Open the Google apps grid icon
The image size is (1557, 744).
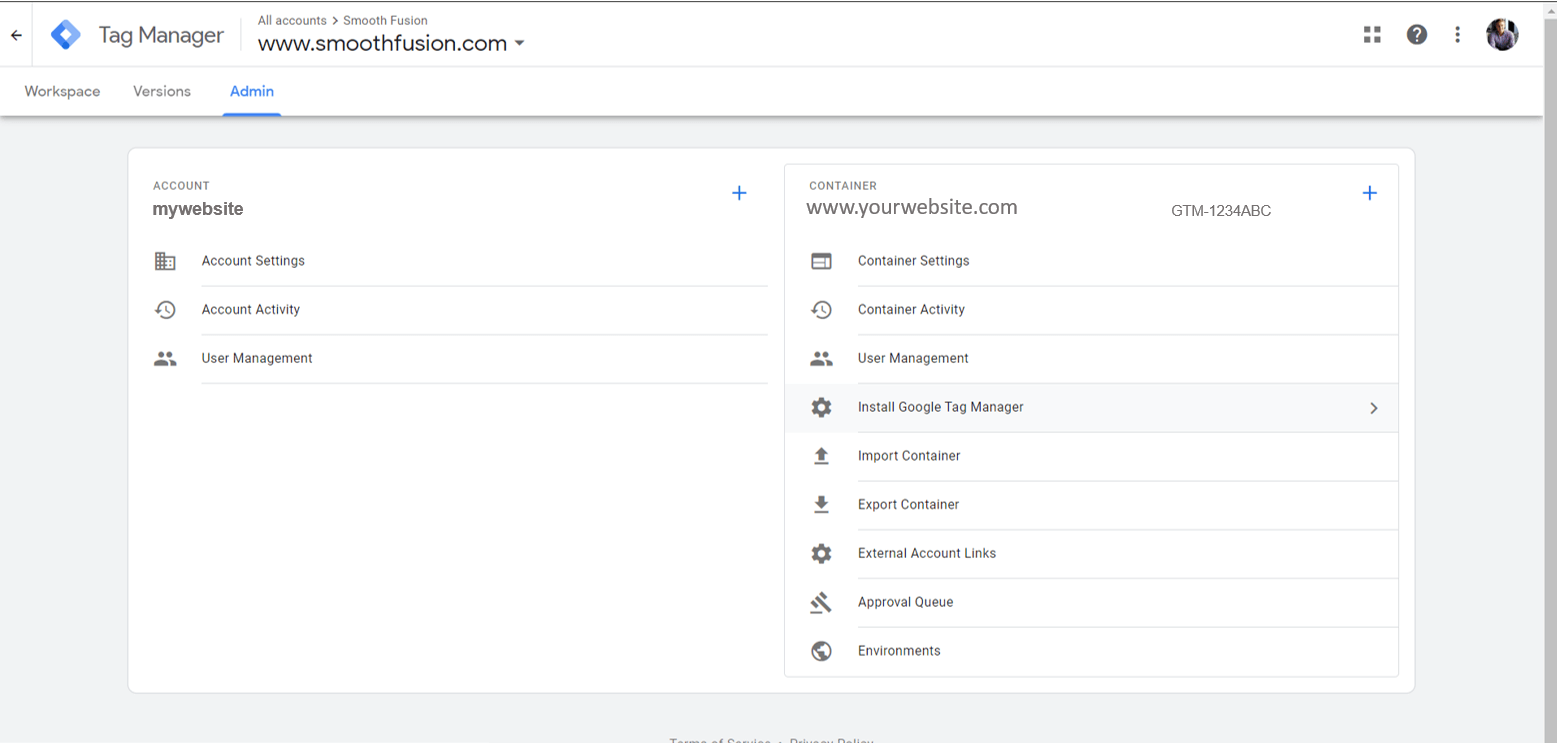(x=1372, y=35)
